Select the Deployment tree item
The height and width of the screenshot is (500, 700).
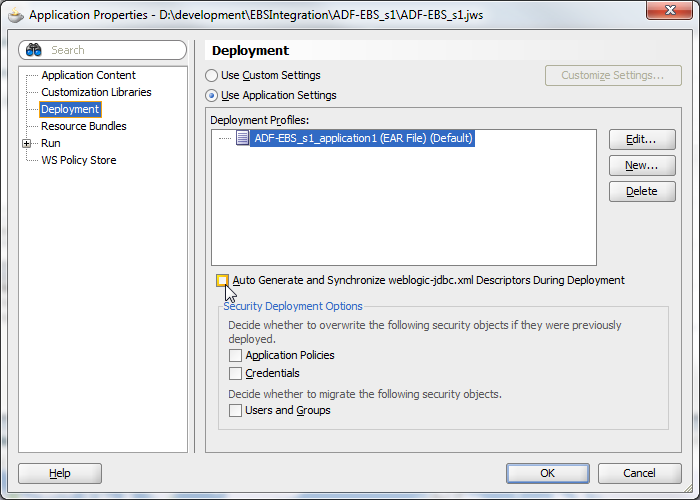(x=70, y=109)
